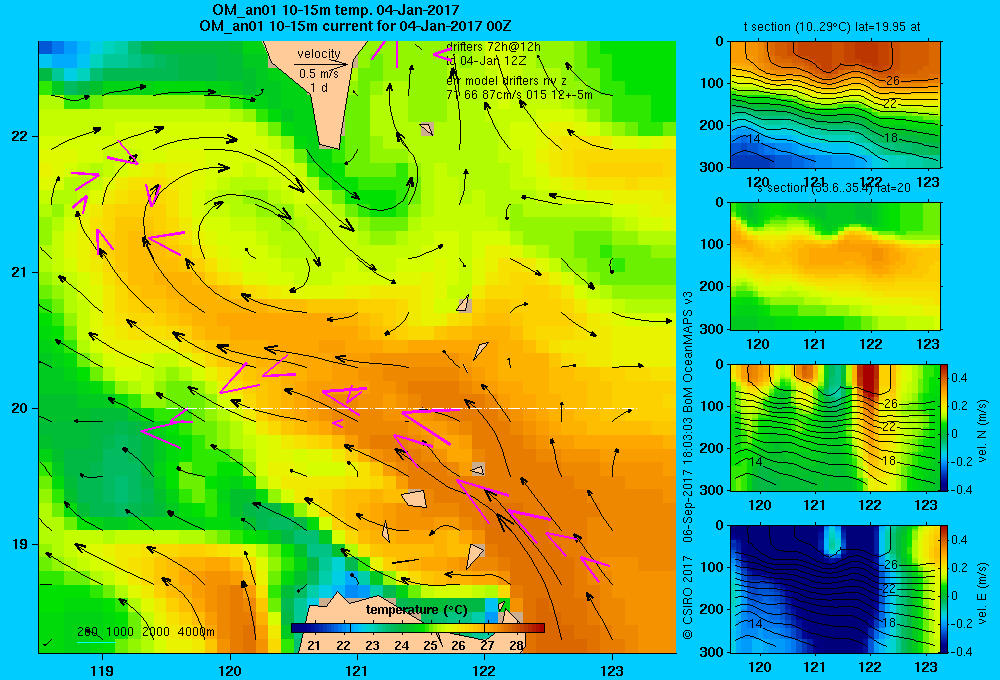Click the 'vel. N (m/s)' color bar
This screenshot has height=680, width=1000.
(x=945, y=427)
